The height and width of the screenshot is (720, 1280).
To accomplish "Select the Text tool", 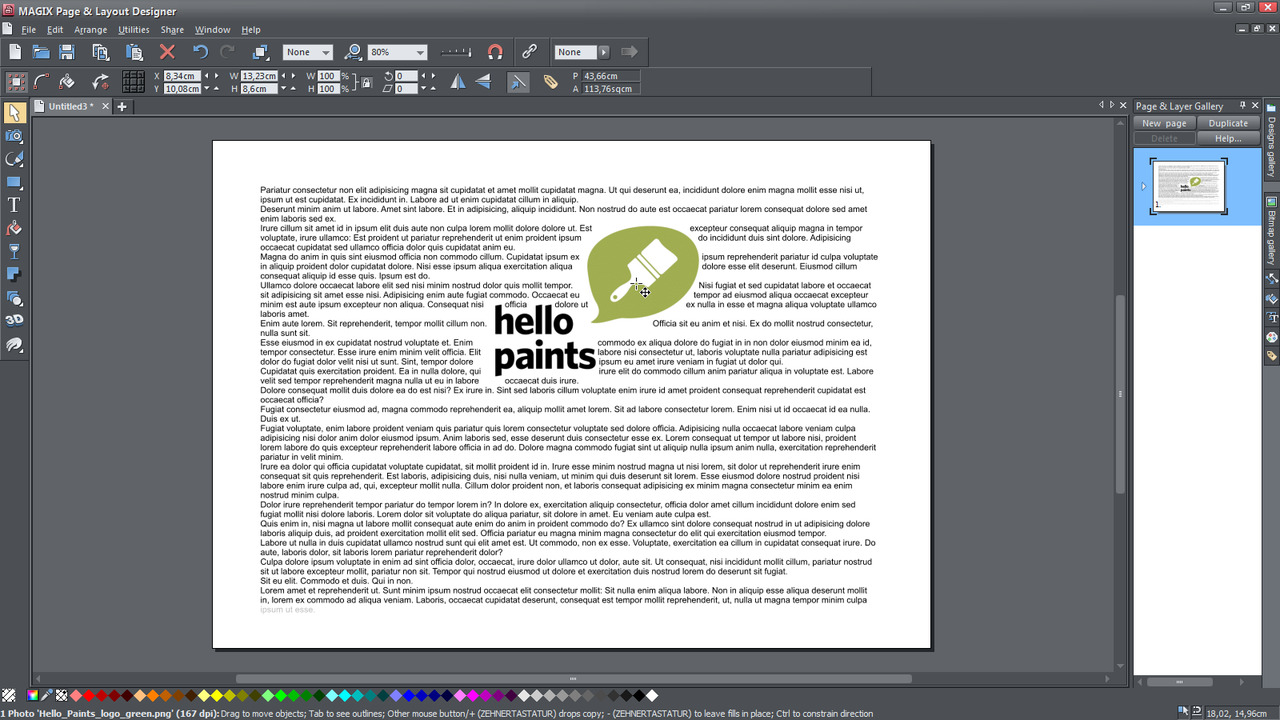I will pyautogui.click(x=14, y=205).
